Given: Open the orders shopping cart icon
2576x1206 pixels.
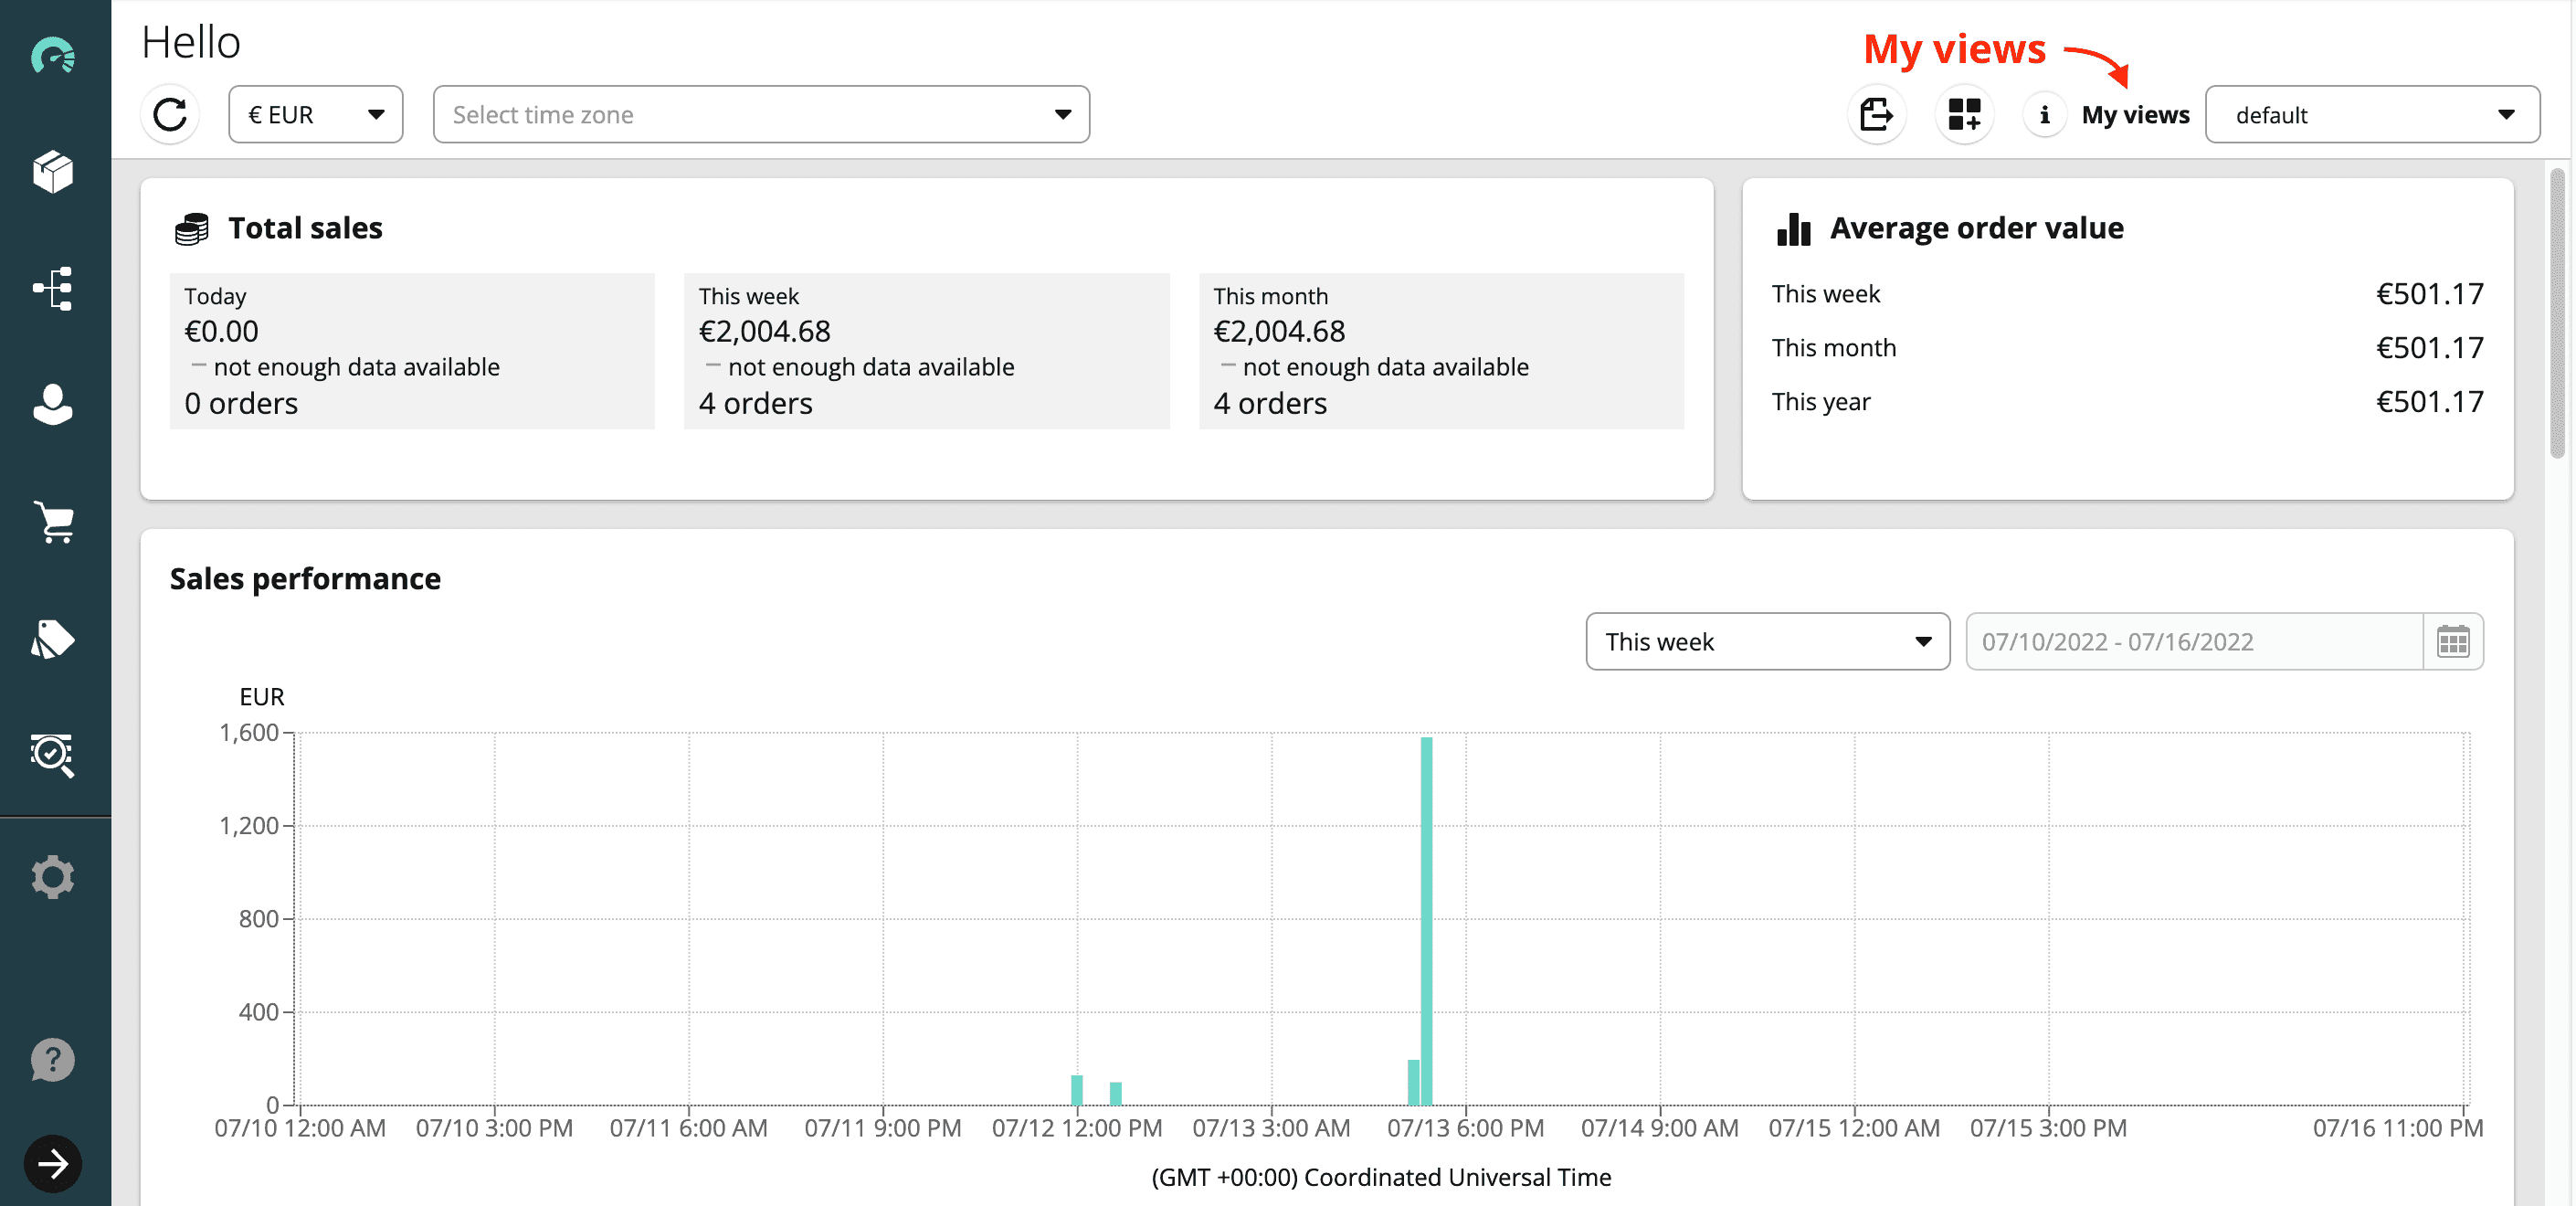Looking at the screenshot, I should pyautogui.click(x=53, y=522).
